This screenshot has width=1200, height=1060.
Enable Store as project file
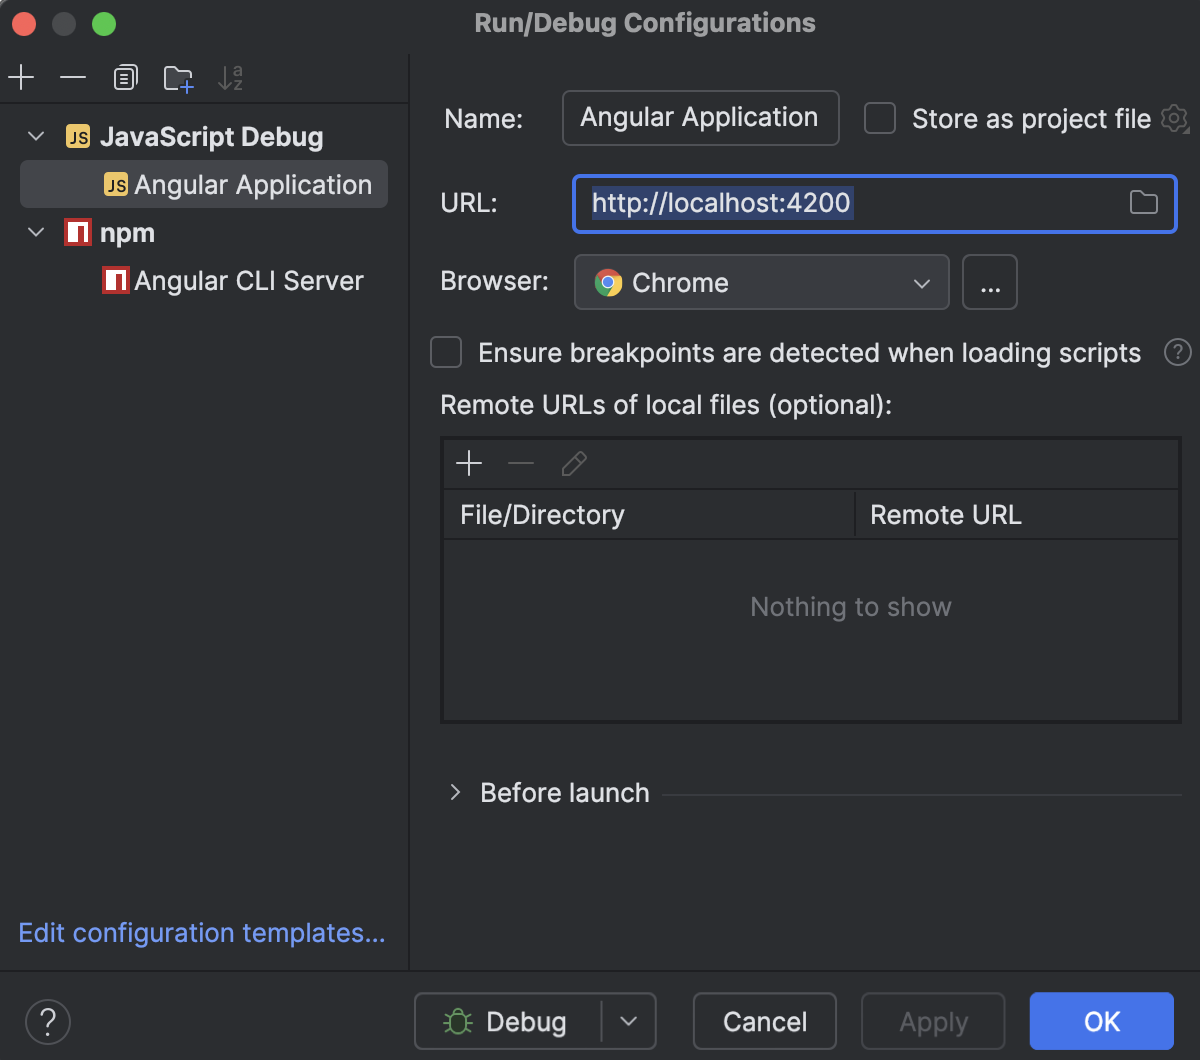[879, 118]
